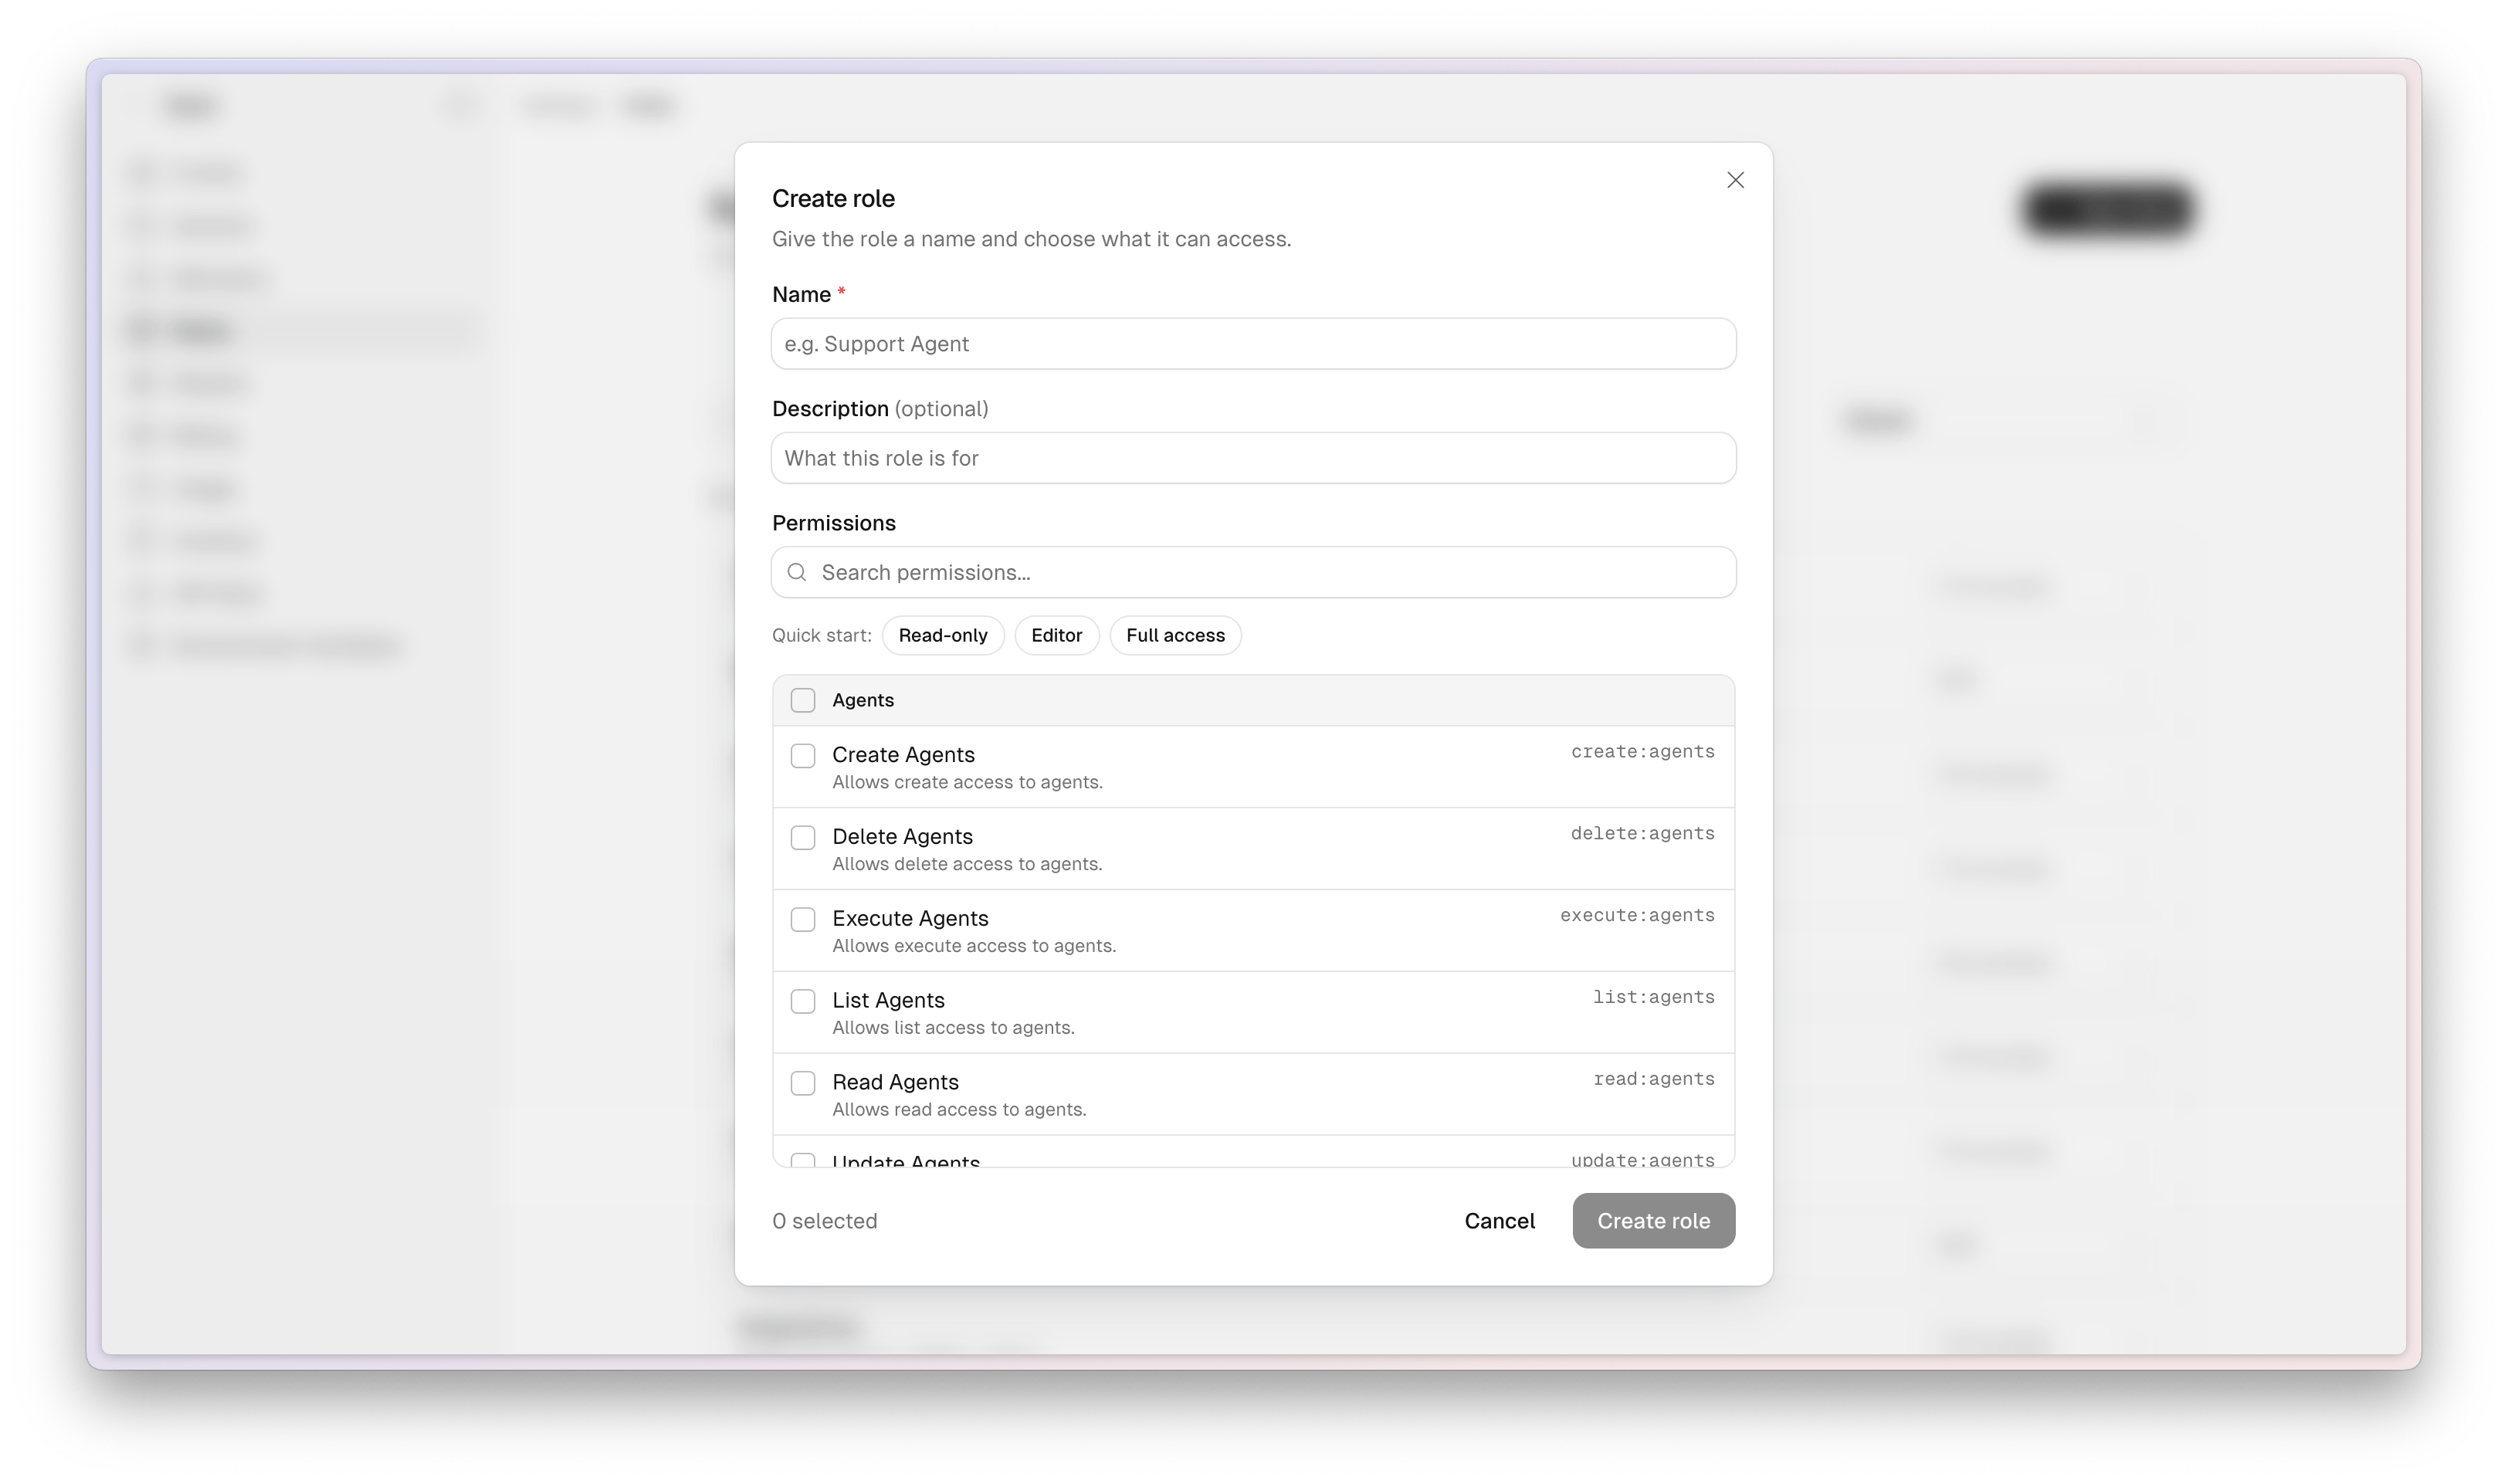The width and height of the screenshot is (2508, 1484).
Task: Click the Permissions section label
Action: click(833, 523)
